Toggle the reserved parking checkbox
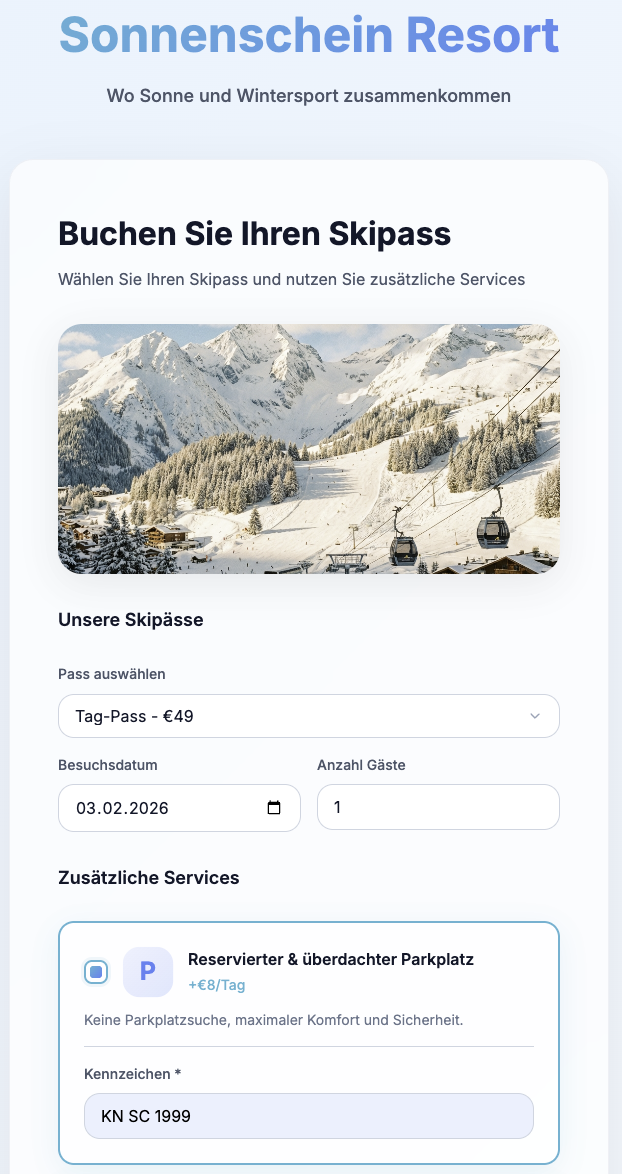 point(96,972)
